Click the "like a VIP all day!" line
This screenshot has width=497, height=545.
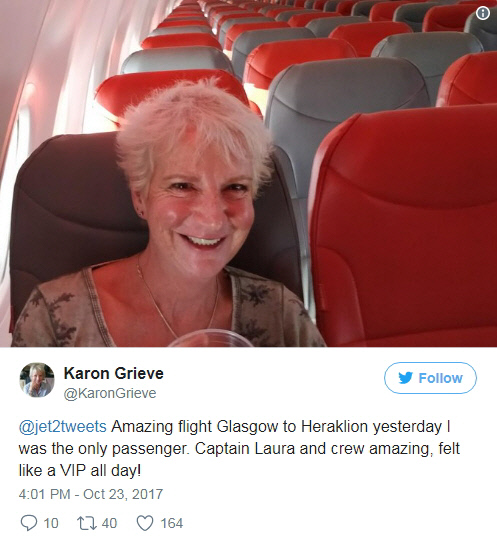pyautogui.click(x=80, y=471)
